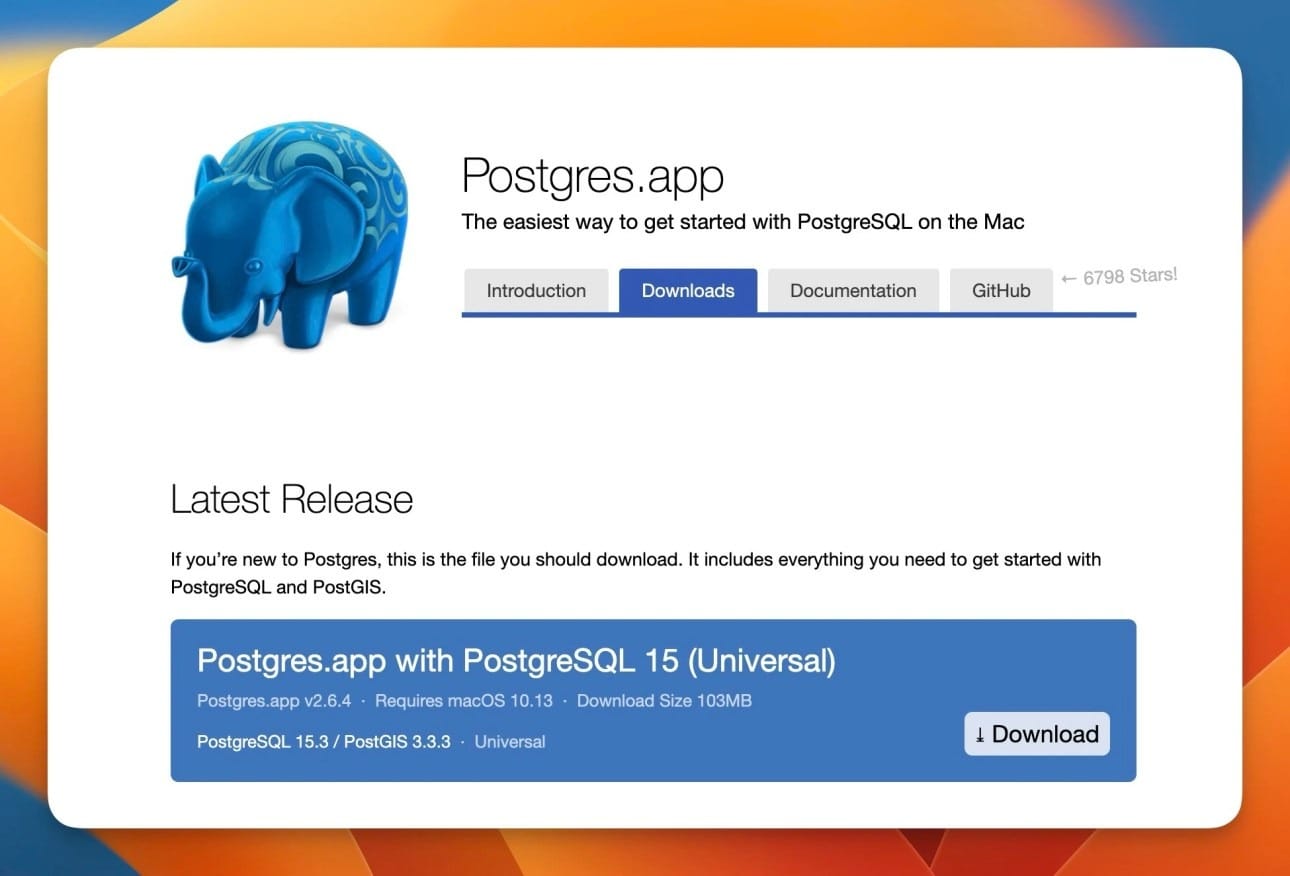Switch to the Documentation tab
The height and width of the screenshot is (876, 1290).
coord(853,291)
